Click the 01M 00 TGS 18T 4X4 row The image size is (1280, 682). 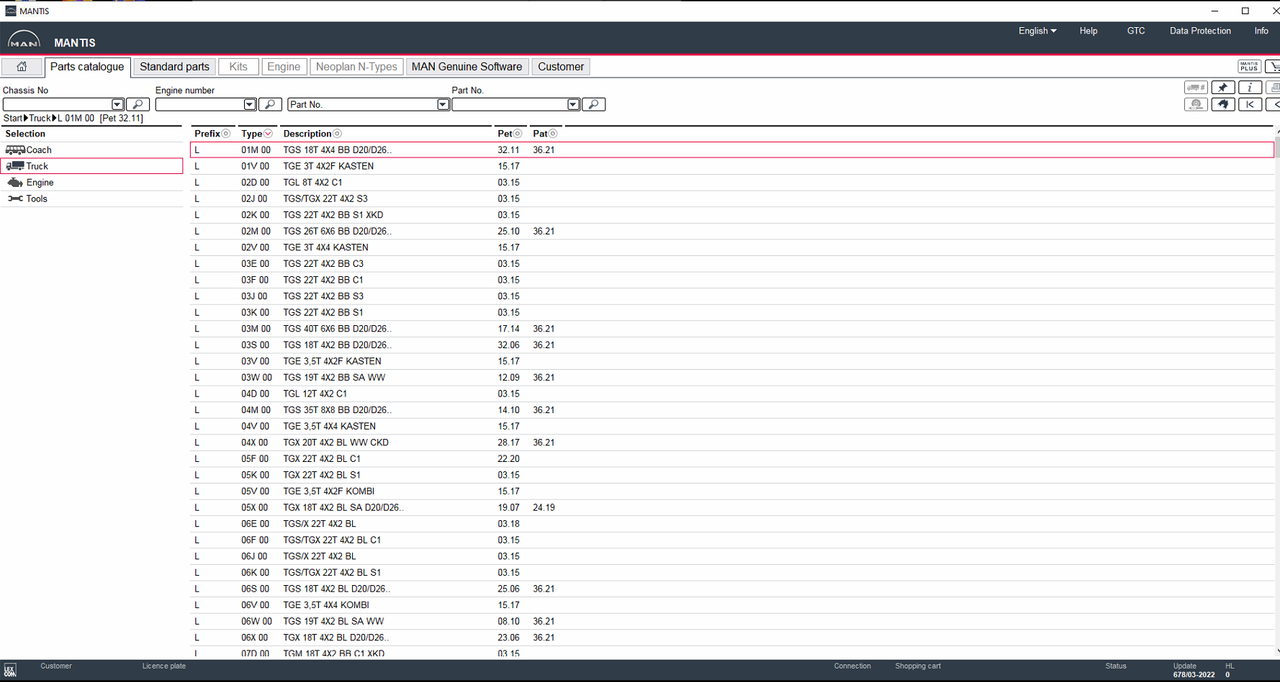[x=732, y=150]
